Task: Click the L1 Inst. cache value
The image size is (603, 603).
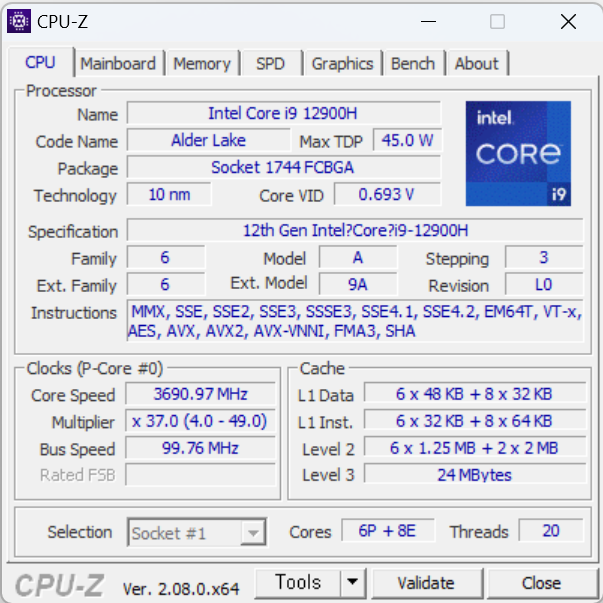Action: coord(475,421)
